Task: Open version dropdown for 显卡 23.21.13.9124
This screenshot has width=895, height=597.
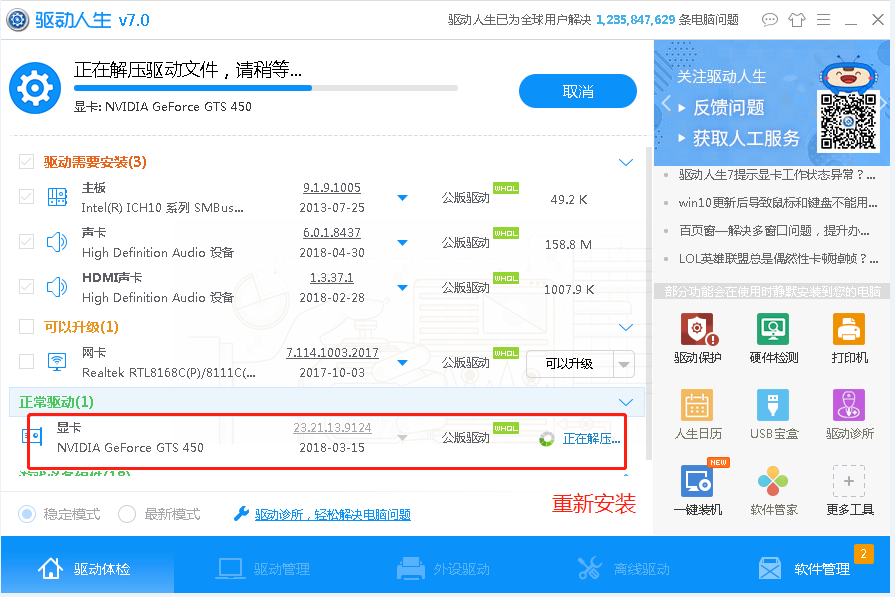Action: [x=402, y=438]
